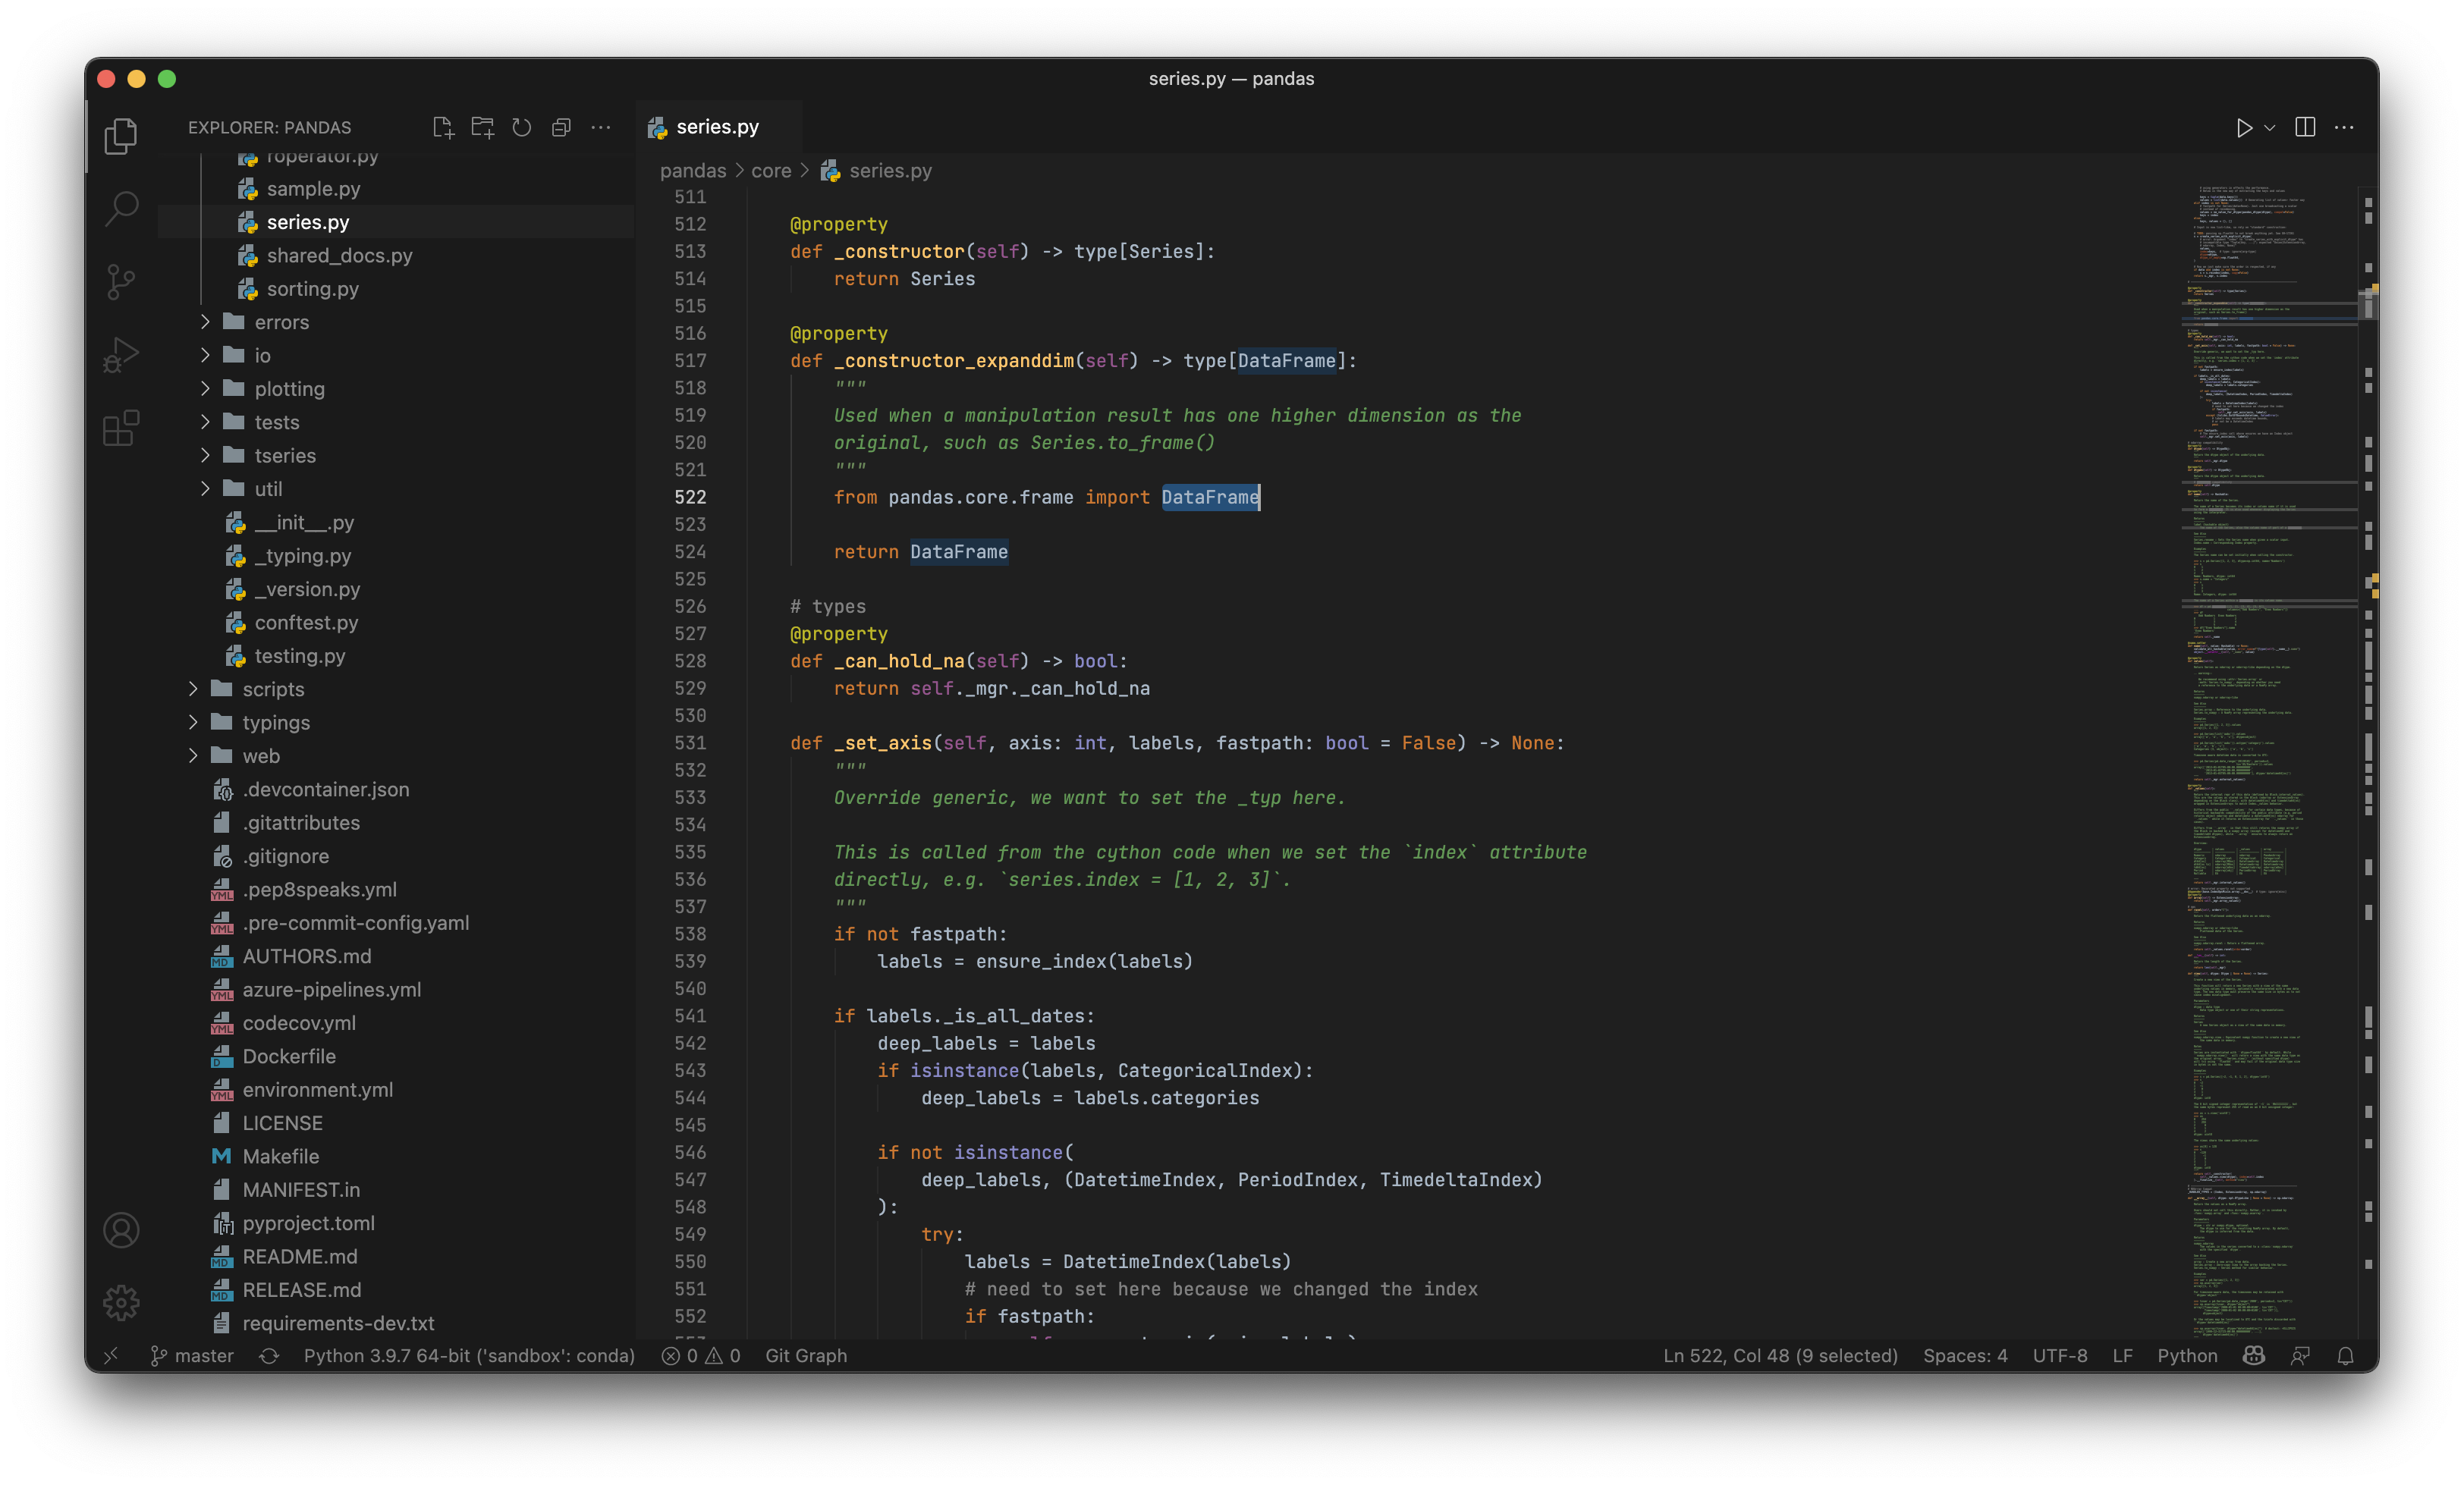Collapse all folders in explorer
The width and height of the screenshot is (2464, 1485).
click(561, 127)
